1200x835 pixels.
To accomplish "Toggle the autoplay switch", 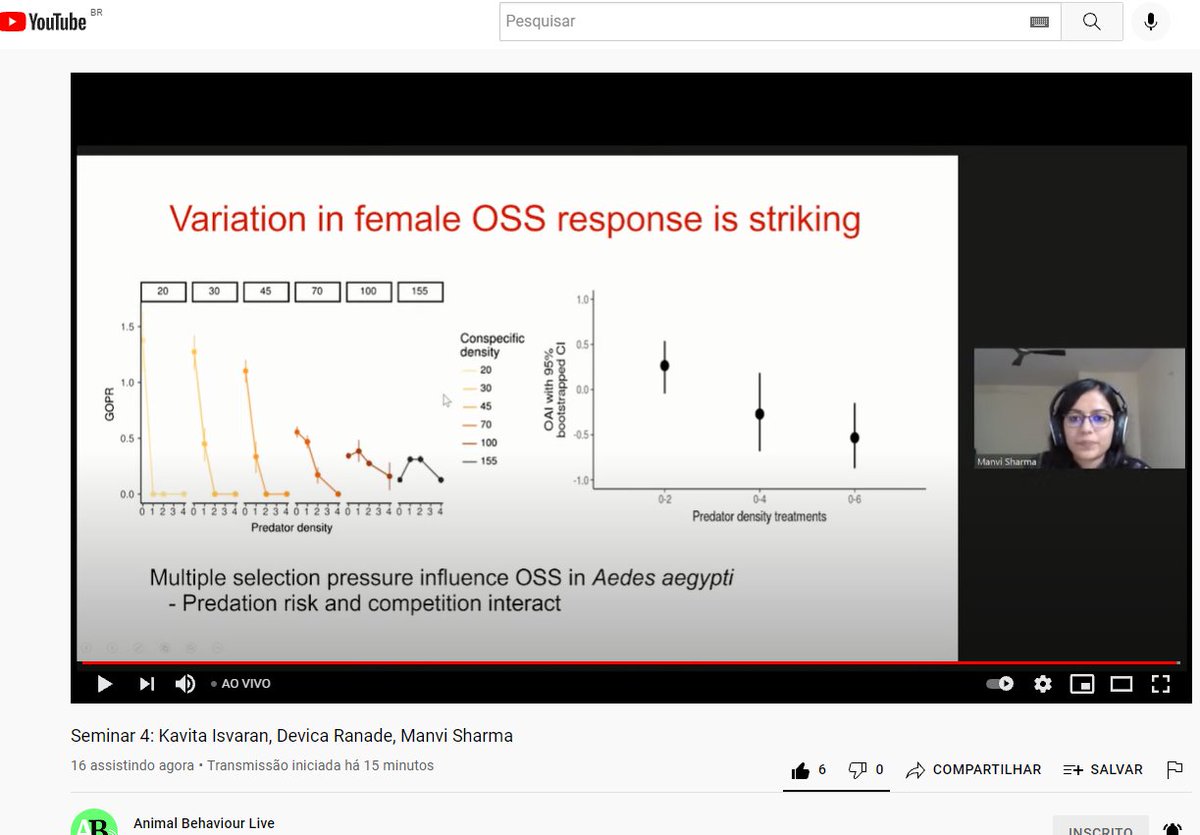I will click(x=1000, y=684).
